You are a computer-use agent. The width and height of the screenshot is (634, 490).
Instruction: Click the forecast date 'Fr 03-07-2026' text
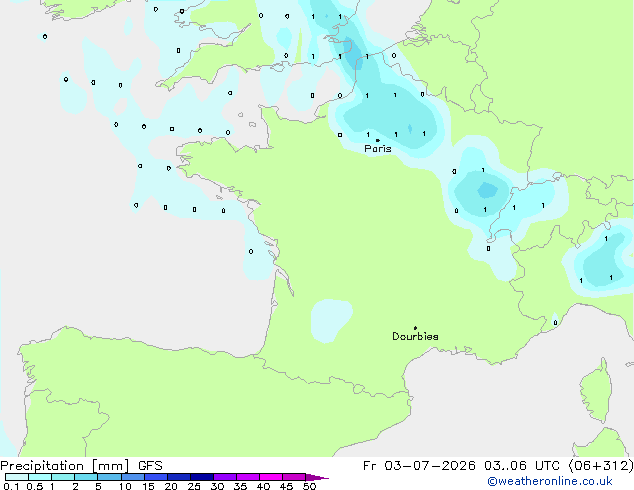pos(419,466)
